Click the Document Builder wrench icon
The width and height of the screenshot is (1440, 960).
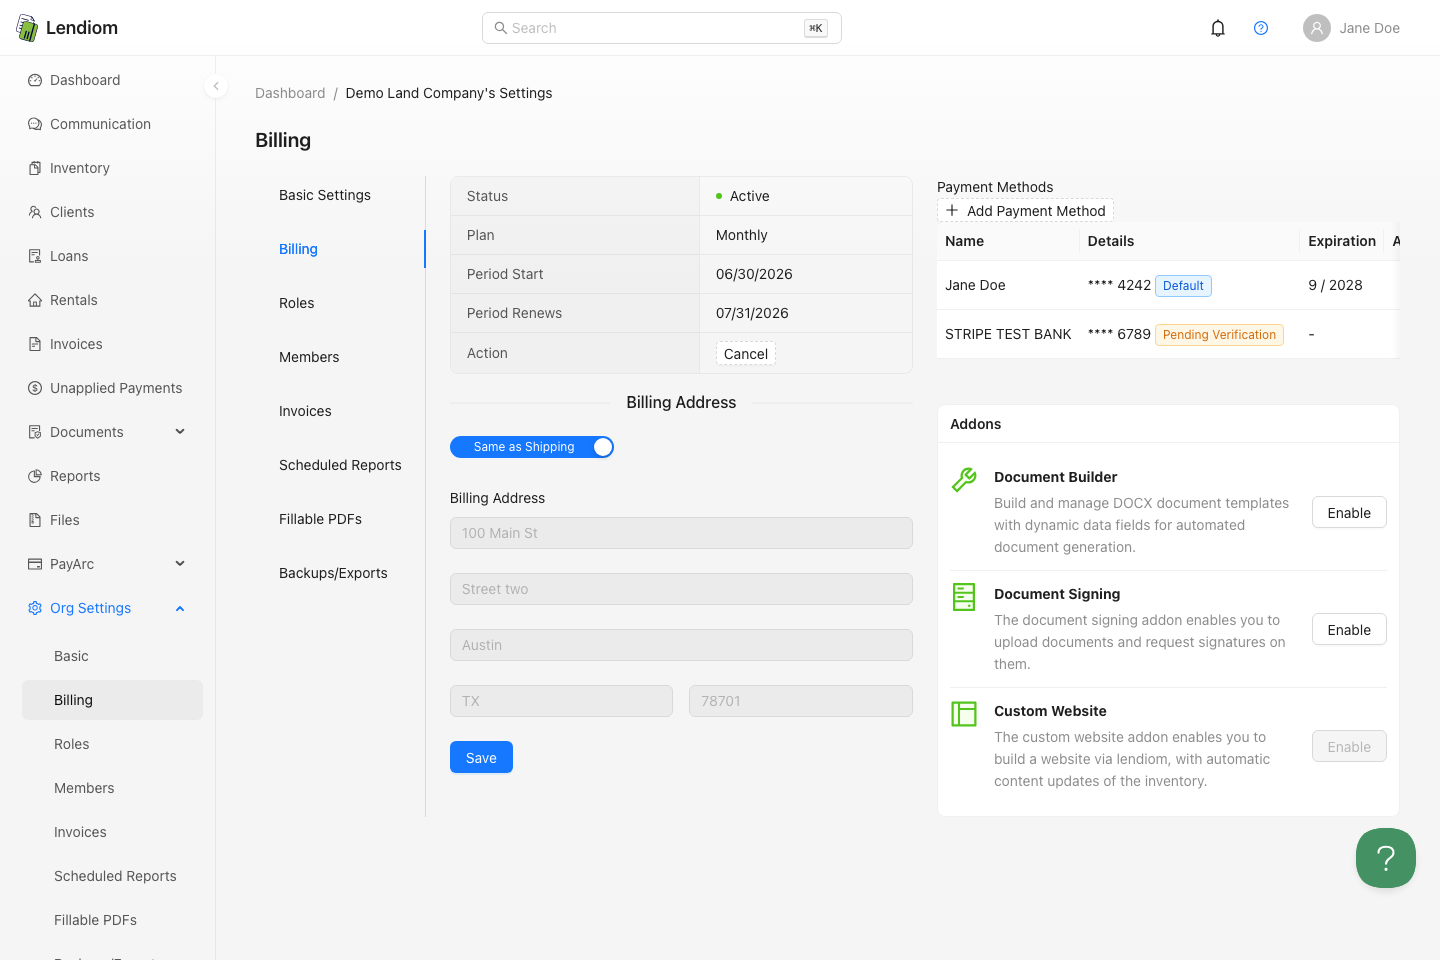click(x=964, y=480)
